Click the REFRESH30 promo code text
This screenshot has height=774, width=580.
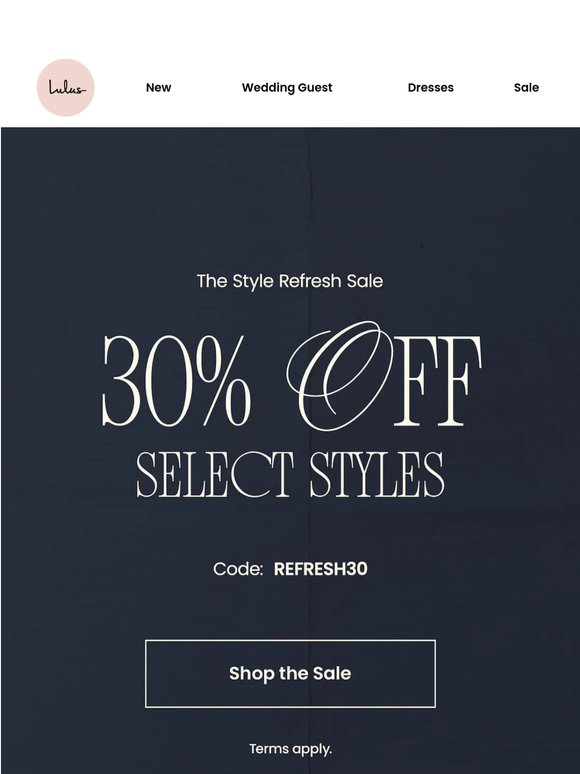(x=320, y=569)
